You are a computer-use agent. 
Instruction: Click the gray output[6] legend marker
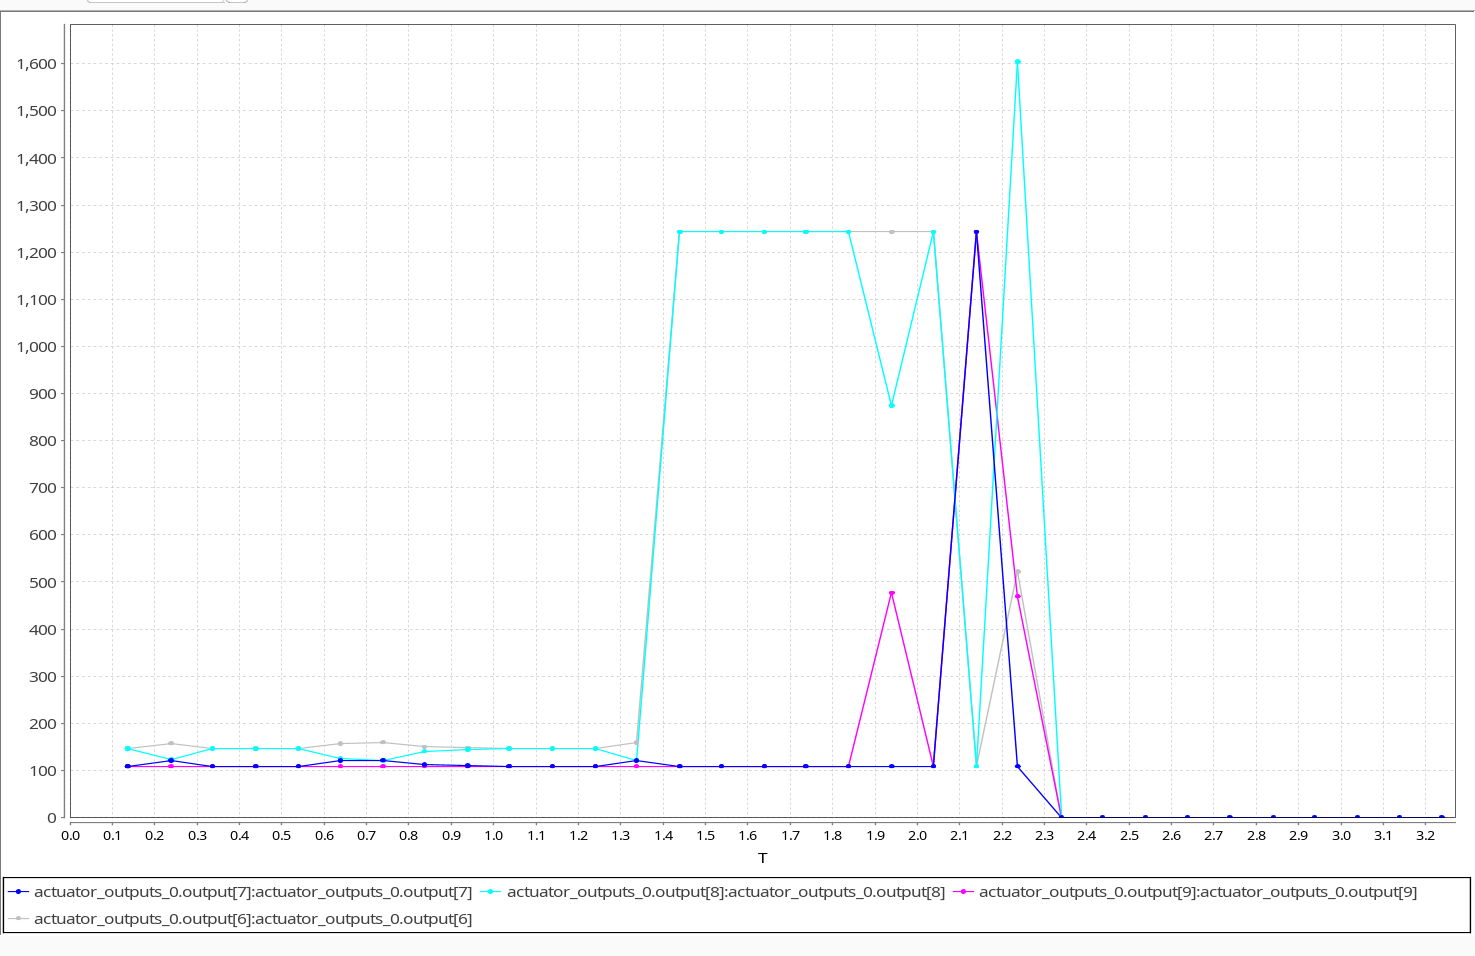click(x=19, y=919)
